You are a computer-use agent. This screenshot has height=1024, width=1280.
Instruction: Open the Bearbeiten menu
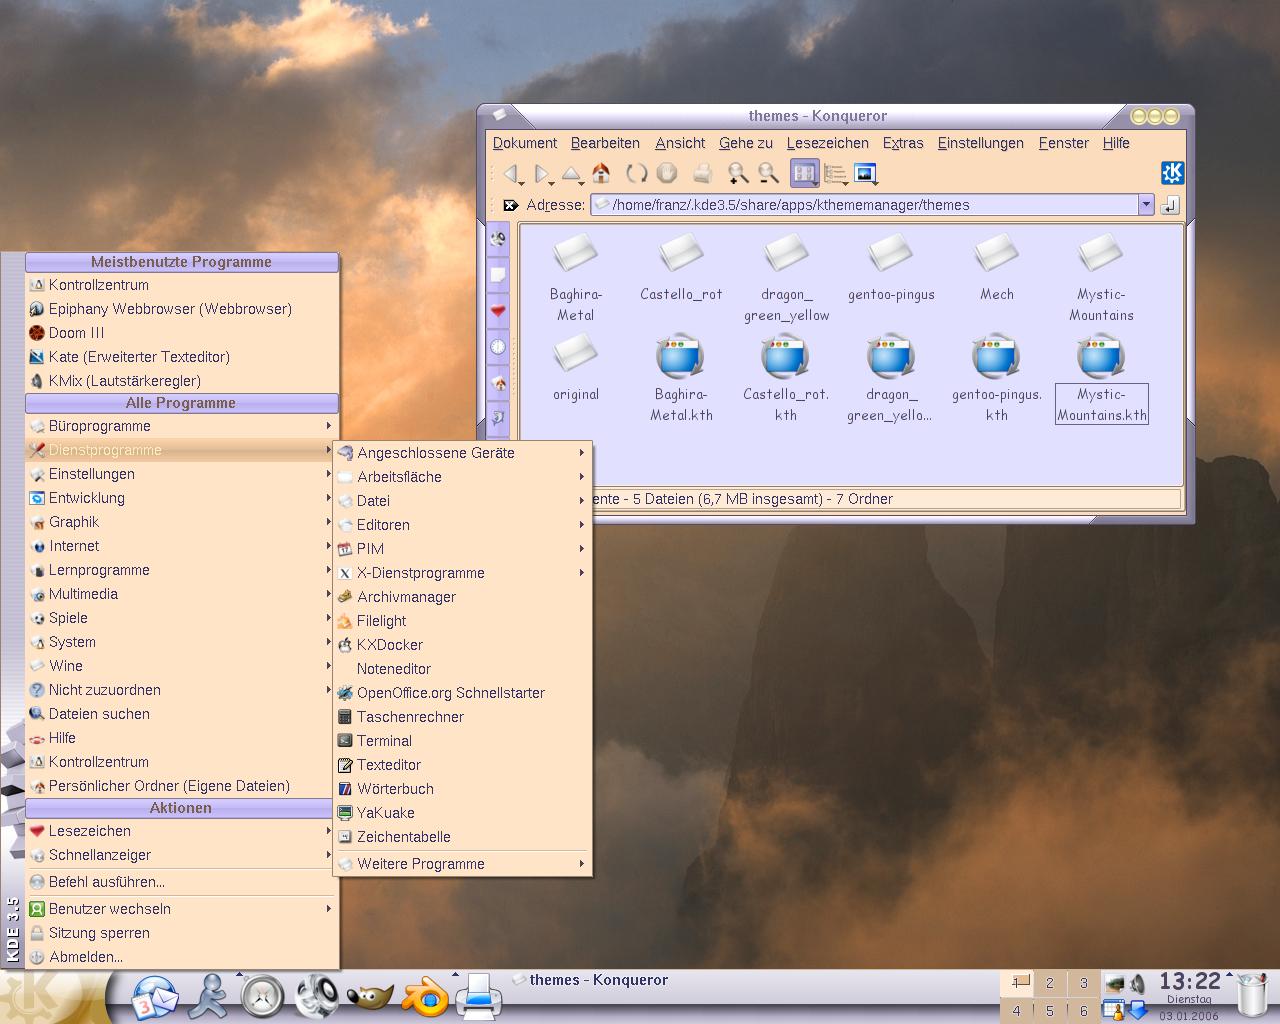[605, 143]
